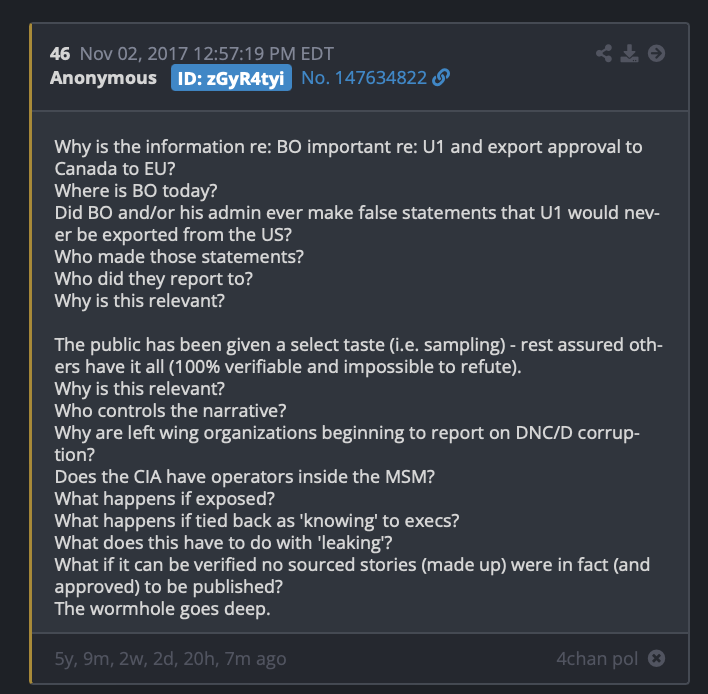Open the post via the right-arrow circle icon
708x694 pixels.
[656, 53]
